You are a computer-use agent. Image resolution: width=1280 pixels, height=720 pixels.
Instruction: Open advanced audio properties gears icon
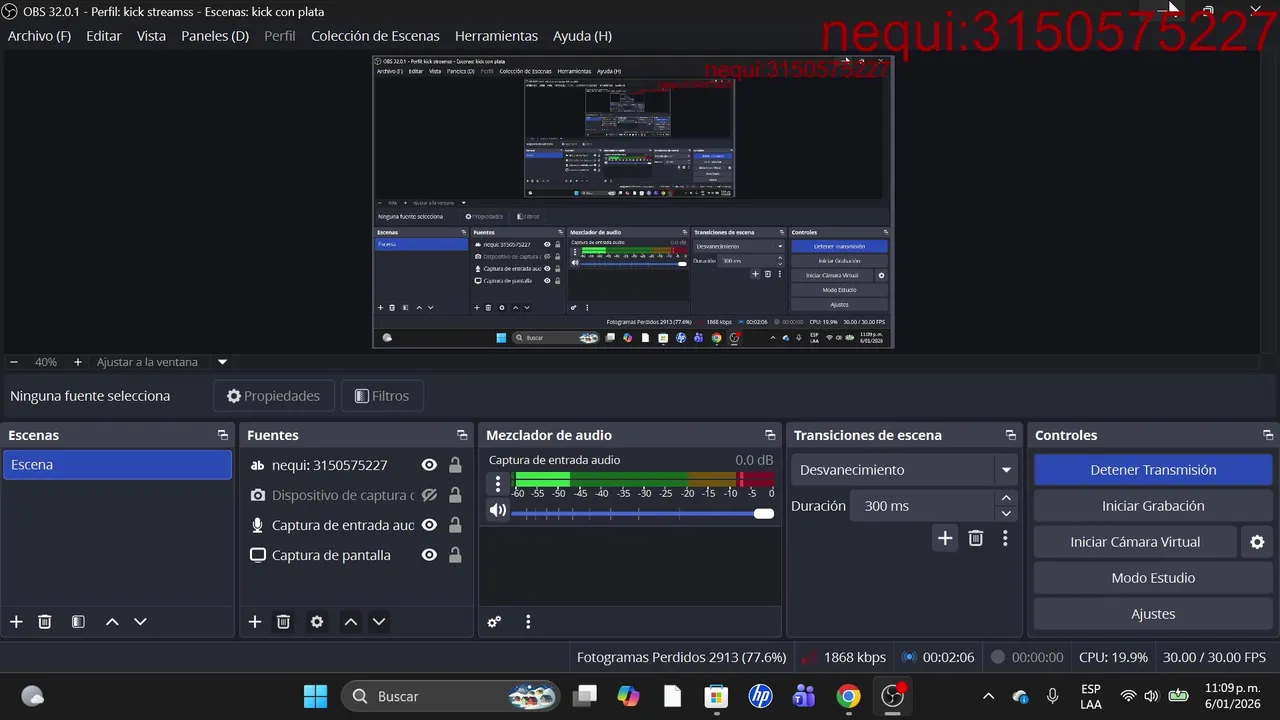[494, 622]
